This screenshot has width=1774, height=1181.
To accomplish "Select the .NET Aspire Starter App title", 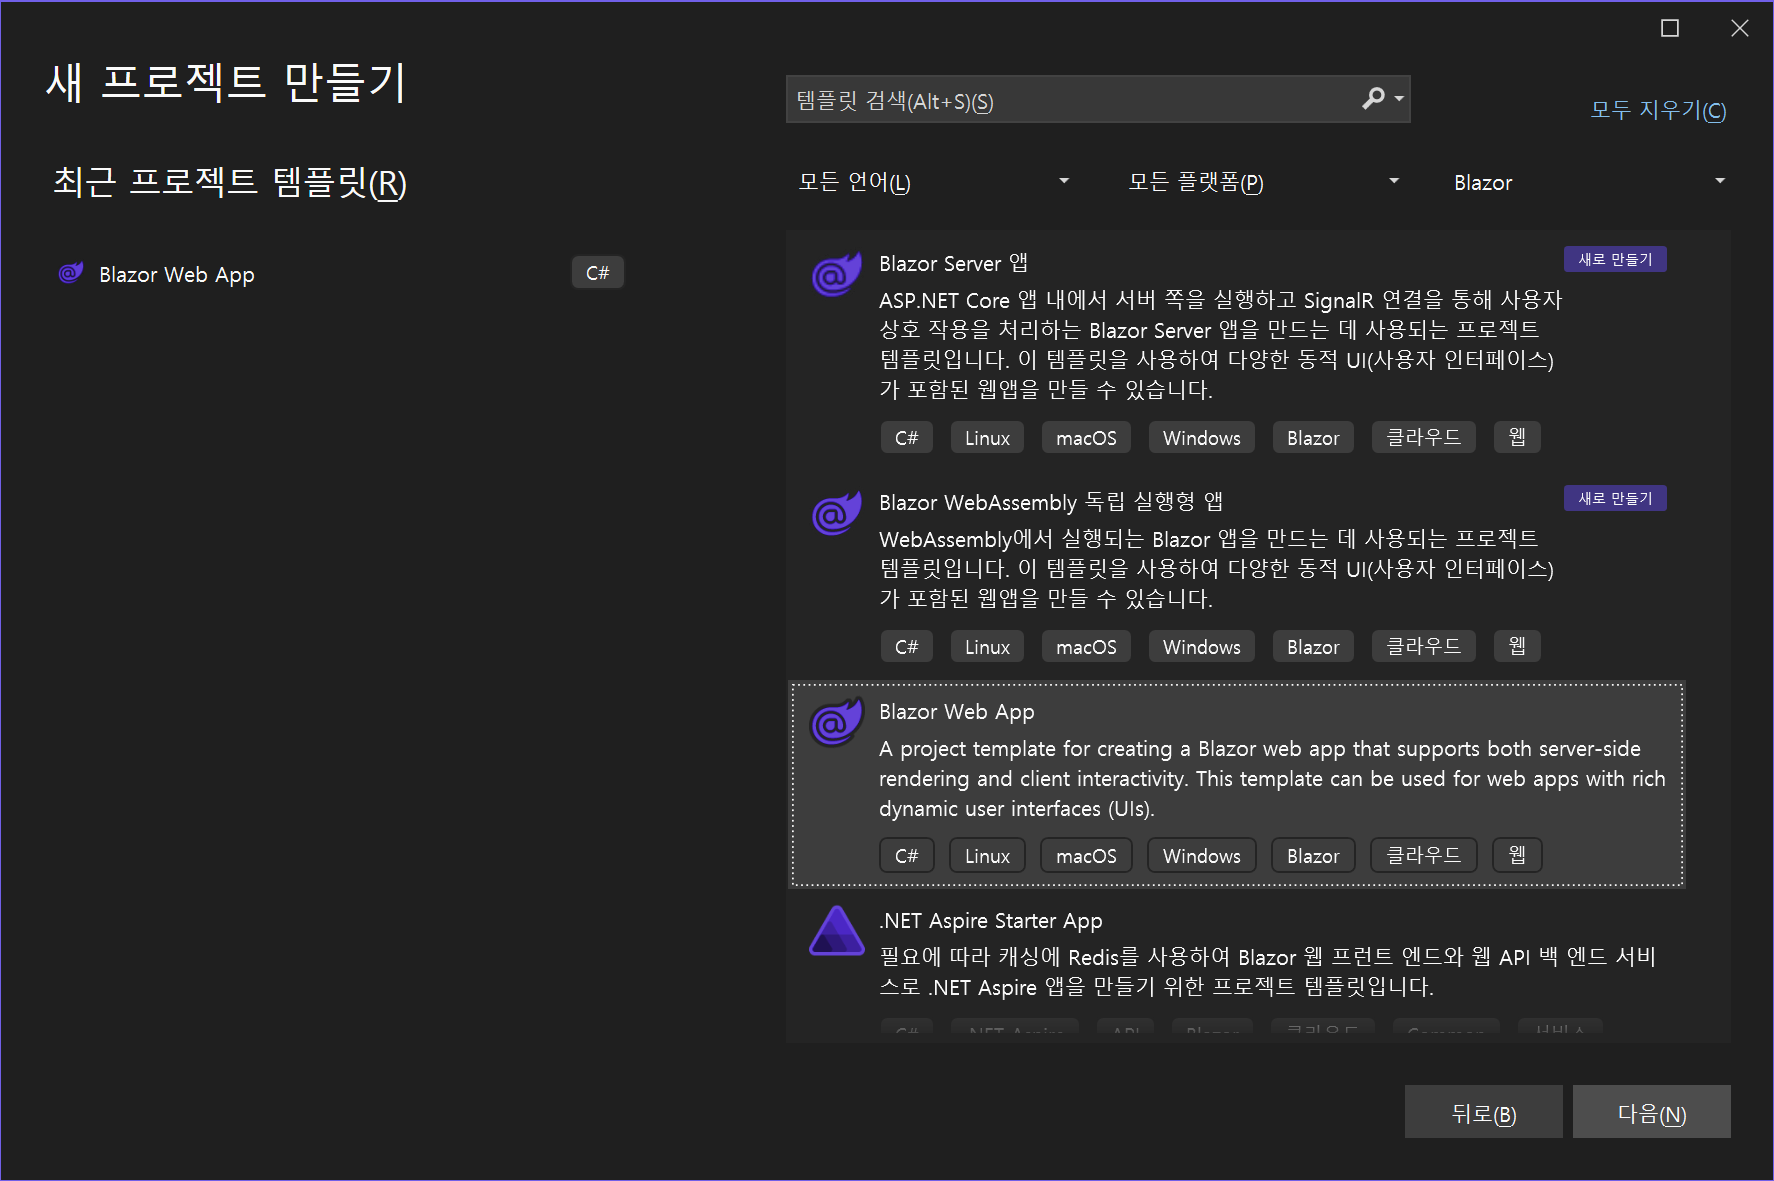I will pyautogui.click(x=990, y=920).
